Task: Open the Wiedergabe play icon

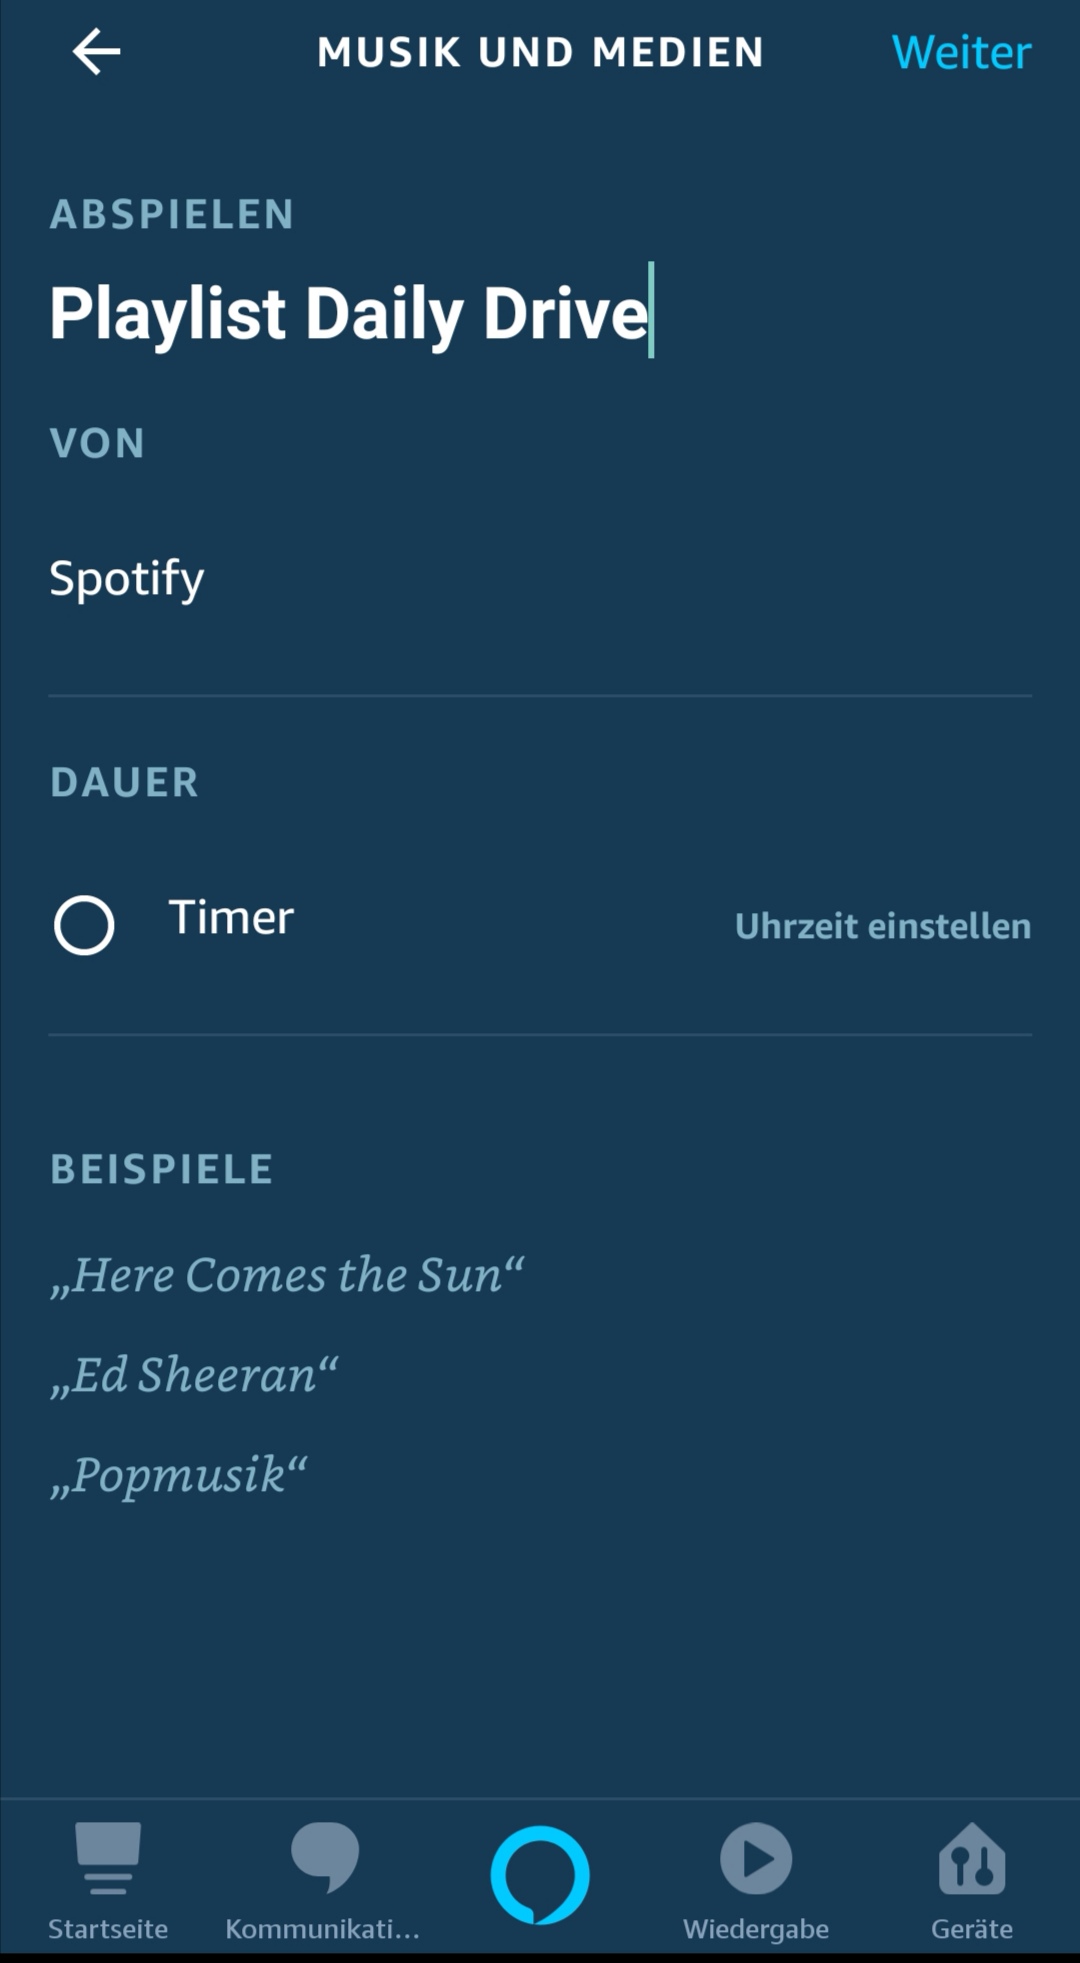Action: tap(756, 1859)
